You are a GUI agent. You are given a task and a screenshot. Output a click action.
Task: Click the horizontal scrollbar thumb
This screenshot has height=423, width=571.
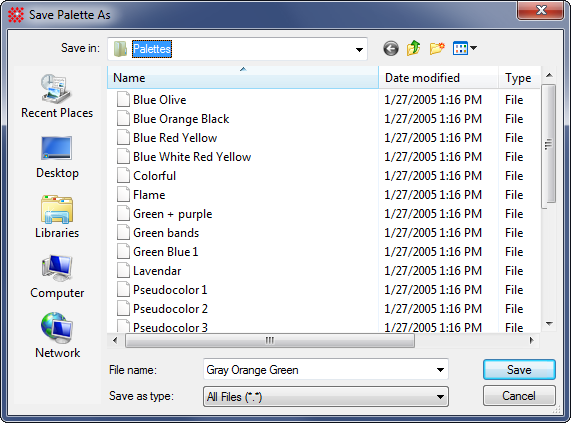pos(270,341)
